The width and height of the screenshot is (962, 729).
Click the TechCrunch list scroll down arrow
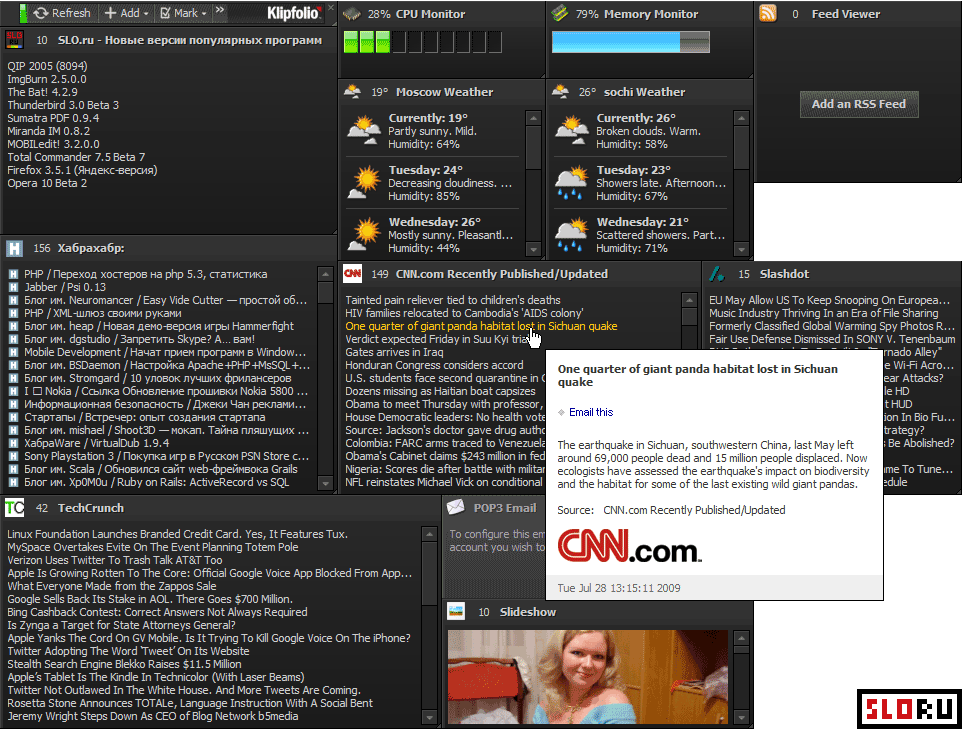pos(429,717)
